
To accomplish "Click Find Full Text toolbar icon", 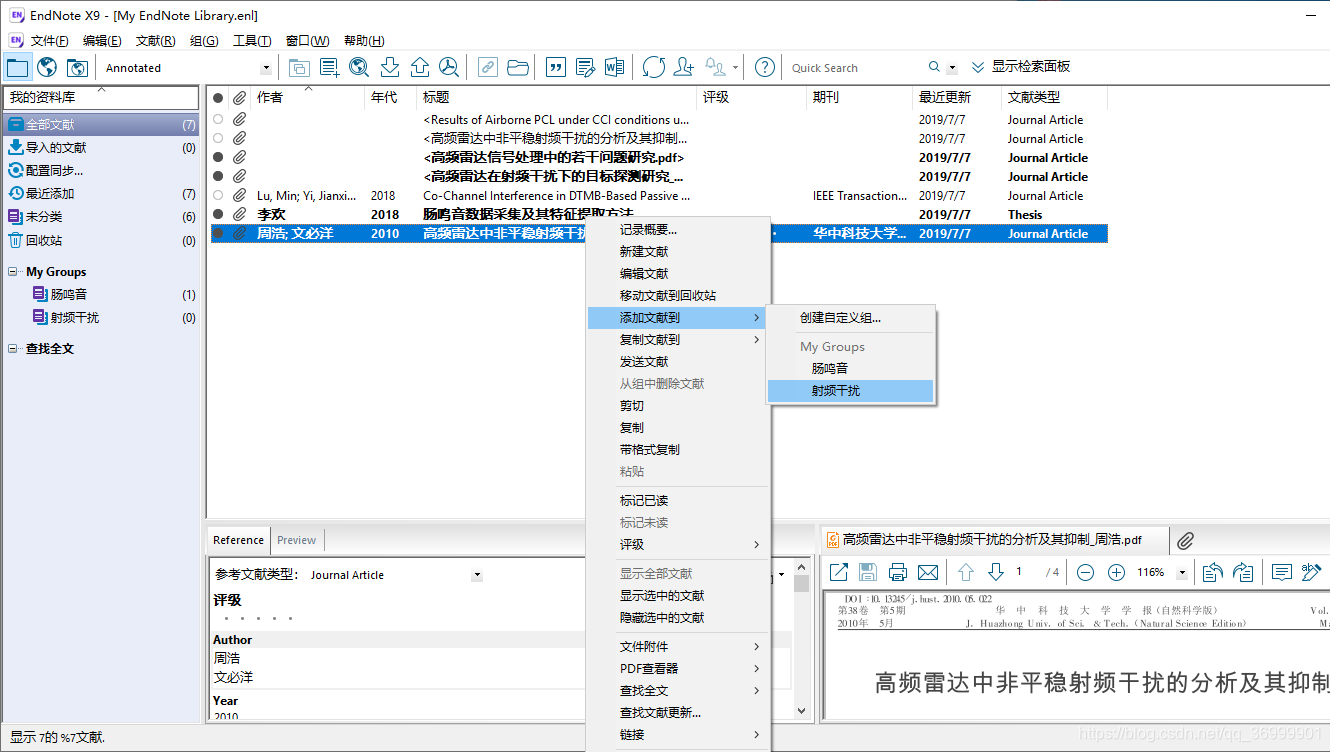I will click(x=450, y=67).
